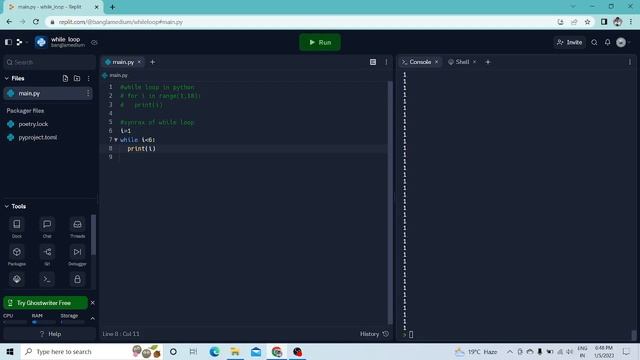Open the Help menu

[x=50, y=334]
